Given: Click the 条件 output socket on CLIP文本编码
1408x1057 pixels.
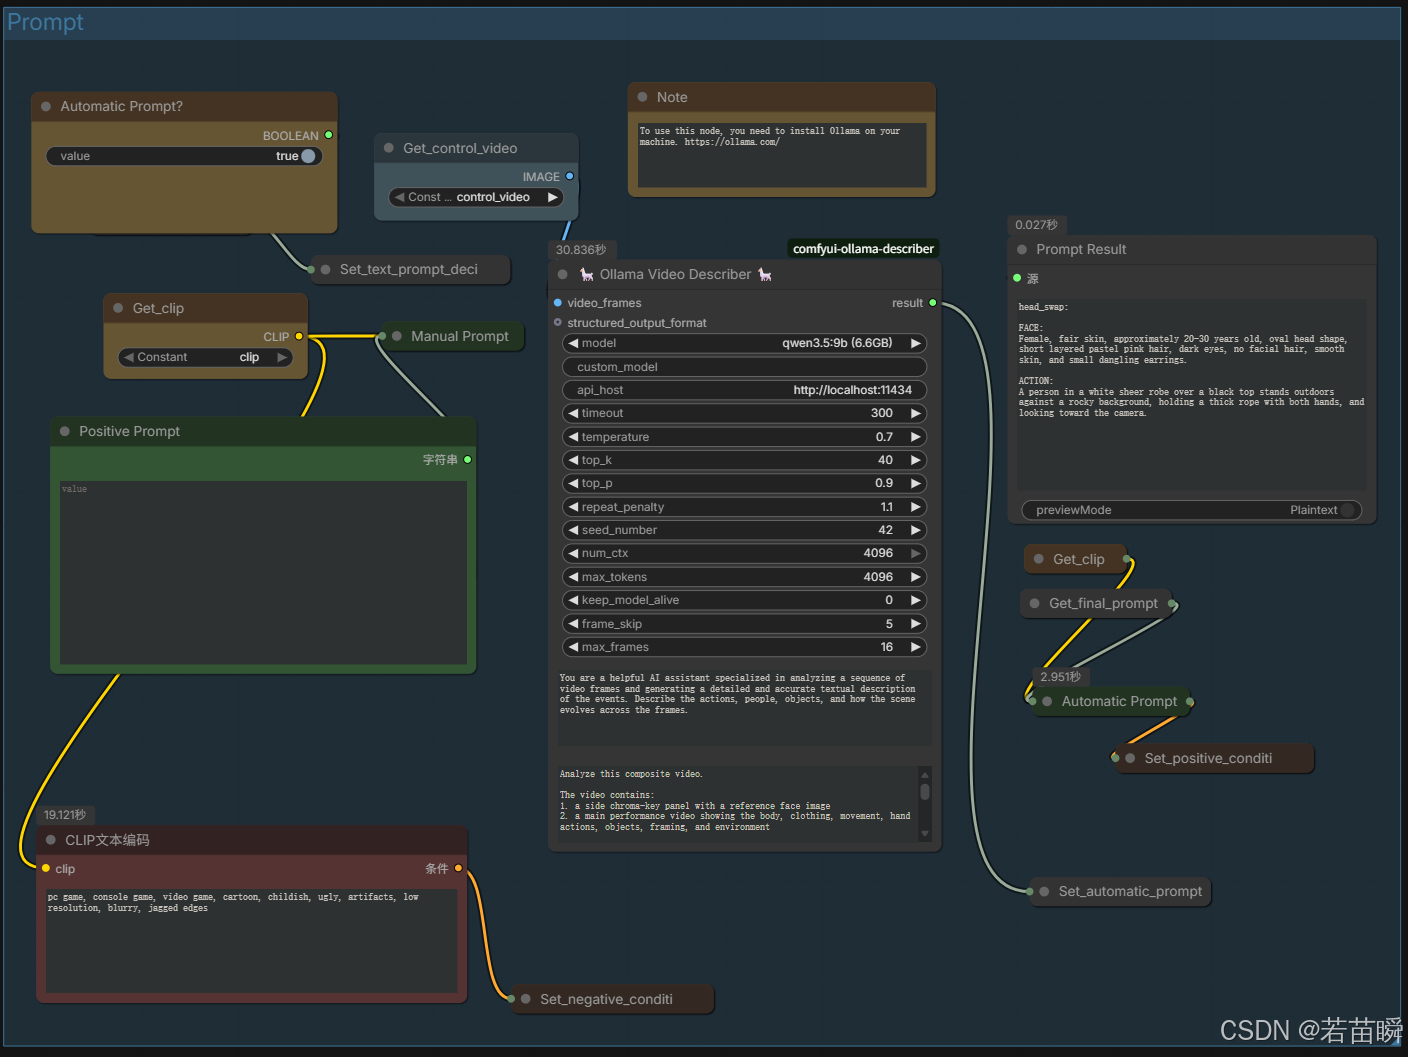Looking at the screenshot, I should tap(459, 868).
